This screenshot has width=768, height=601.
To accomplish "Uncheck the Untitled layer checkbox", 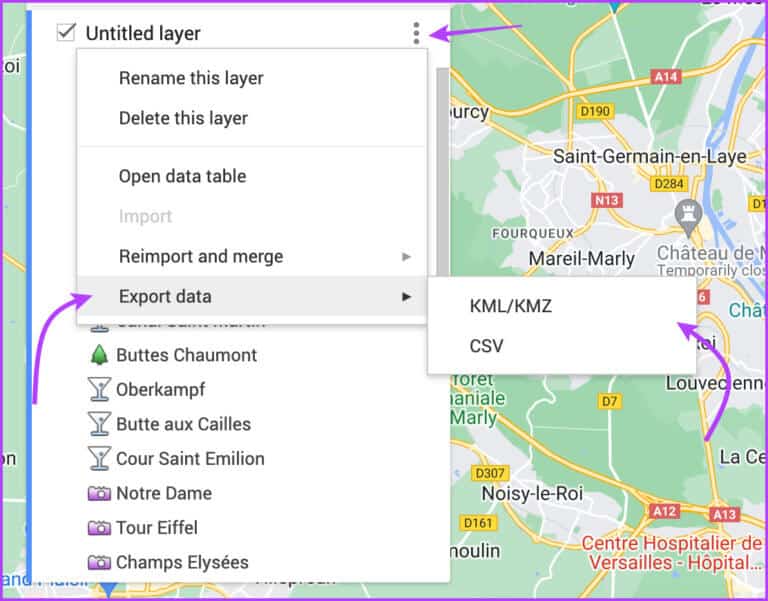I will 67,33.
